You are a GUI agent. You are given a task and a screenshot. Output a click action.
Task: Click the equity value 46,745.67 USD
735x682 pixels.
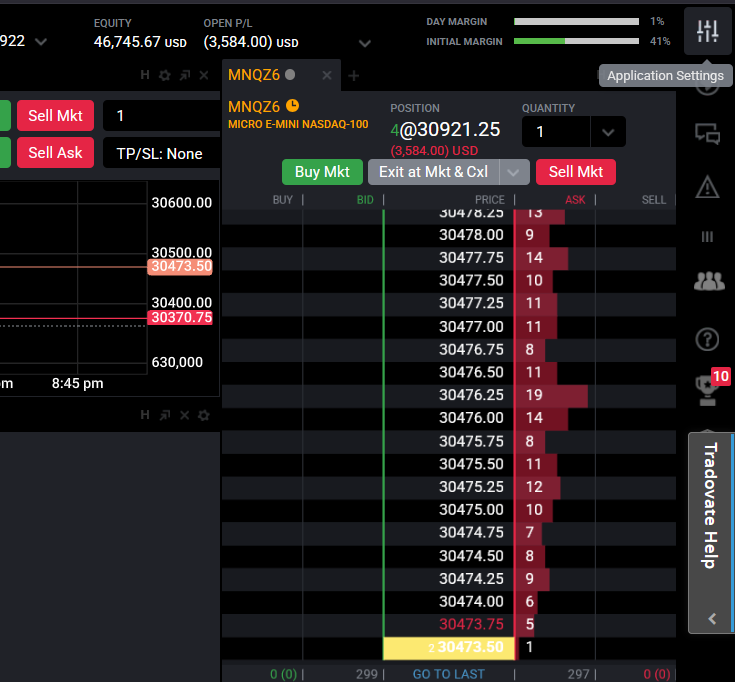140,42
